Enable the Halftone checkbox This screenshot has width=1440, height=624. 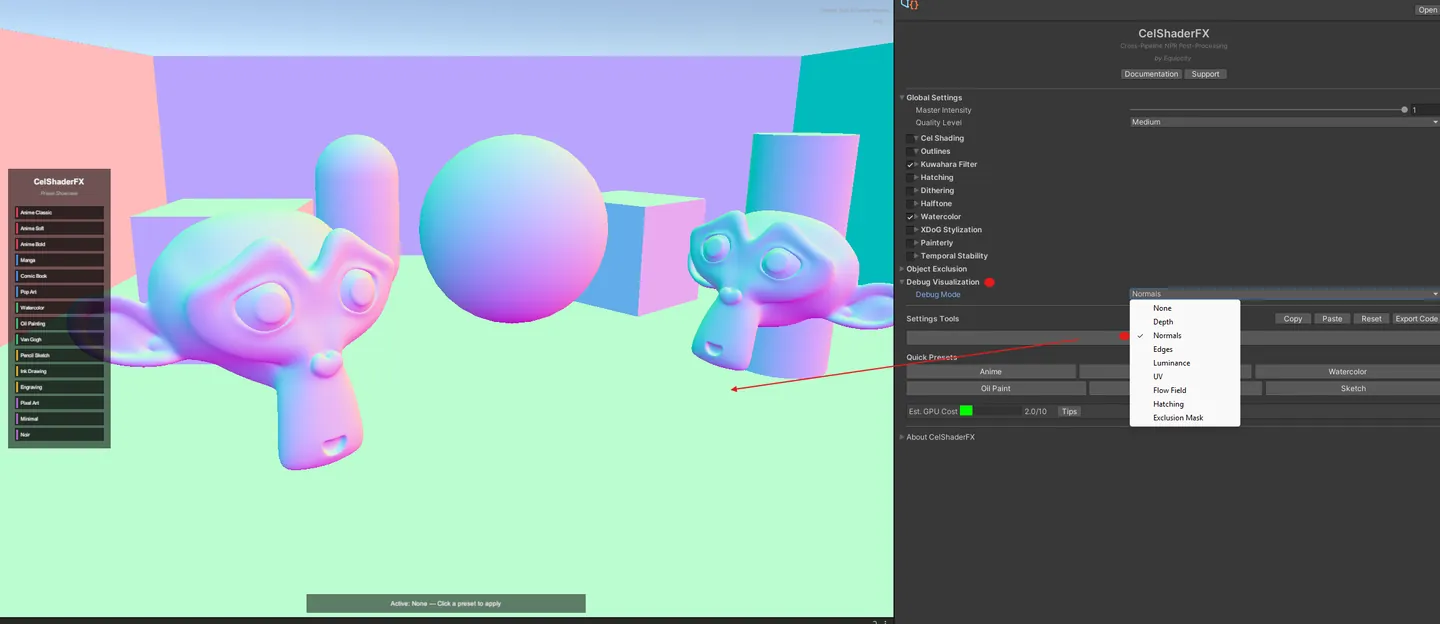click(910, 203)
